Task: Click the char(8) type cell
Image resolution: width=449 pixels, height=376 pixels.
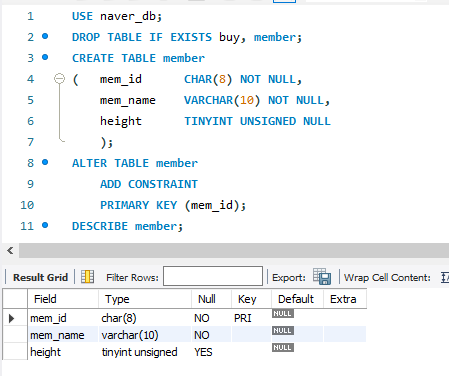Action: [x=145, y=318]
